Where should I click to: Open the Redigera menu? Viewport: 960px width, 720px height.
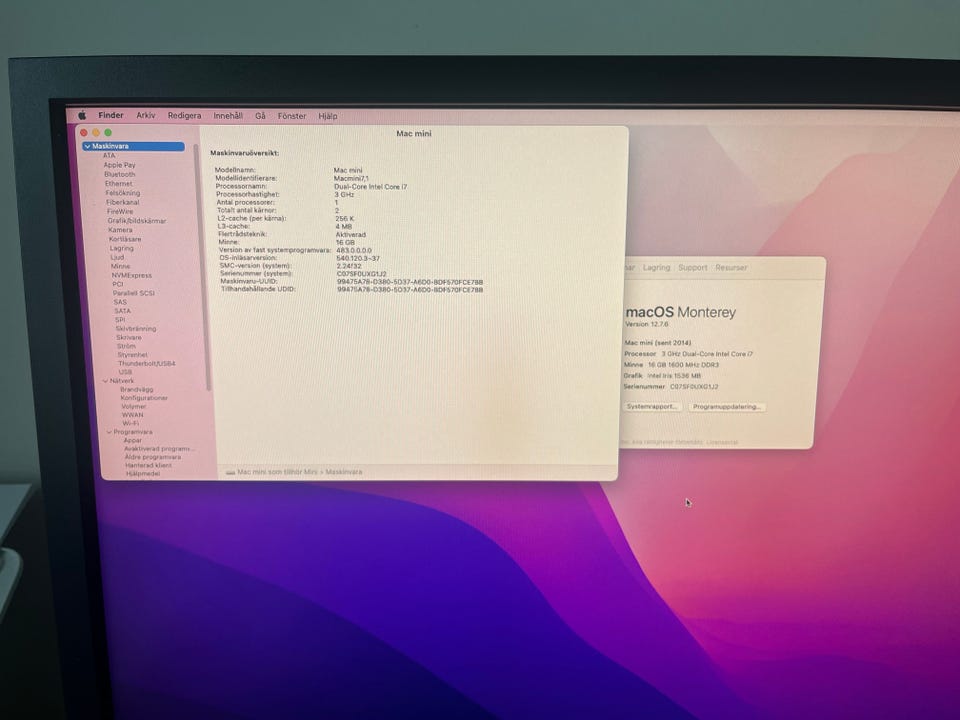pos(184,116)
